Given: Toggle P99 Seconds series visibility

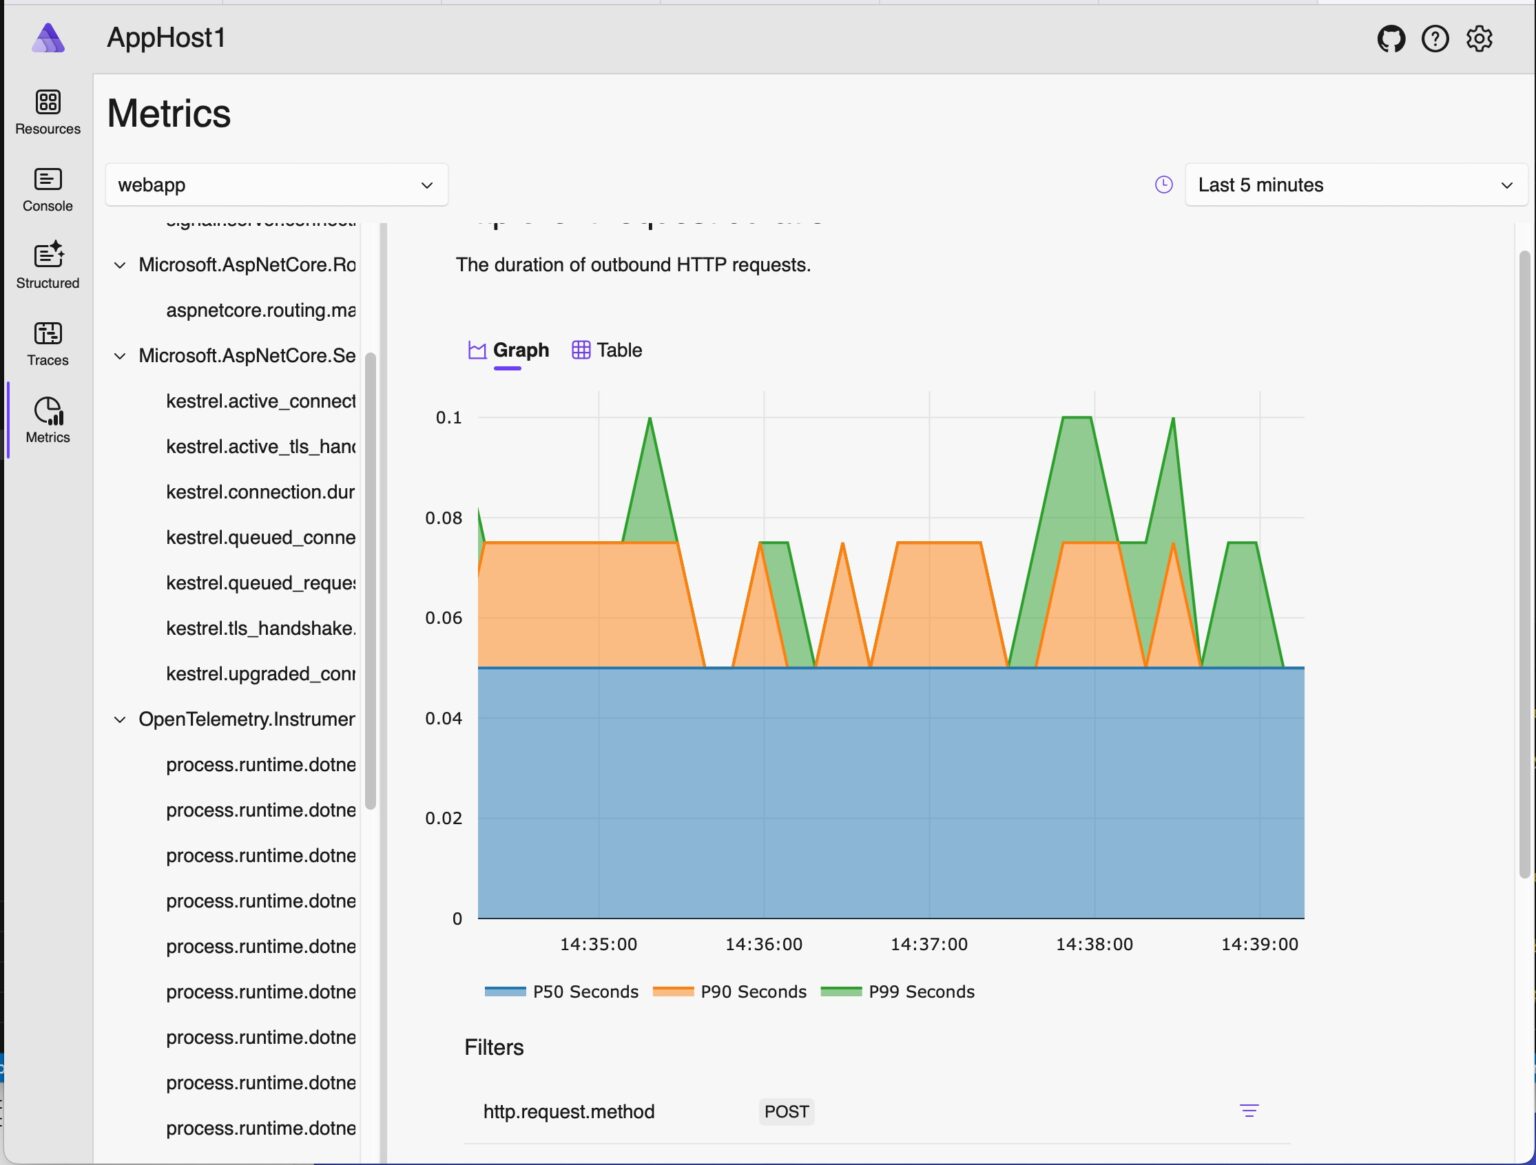Looking at the screenshot, I should (x=897, y=991).
